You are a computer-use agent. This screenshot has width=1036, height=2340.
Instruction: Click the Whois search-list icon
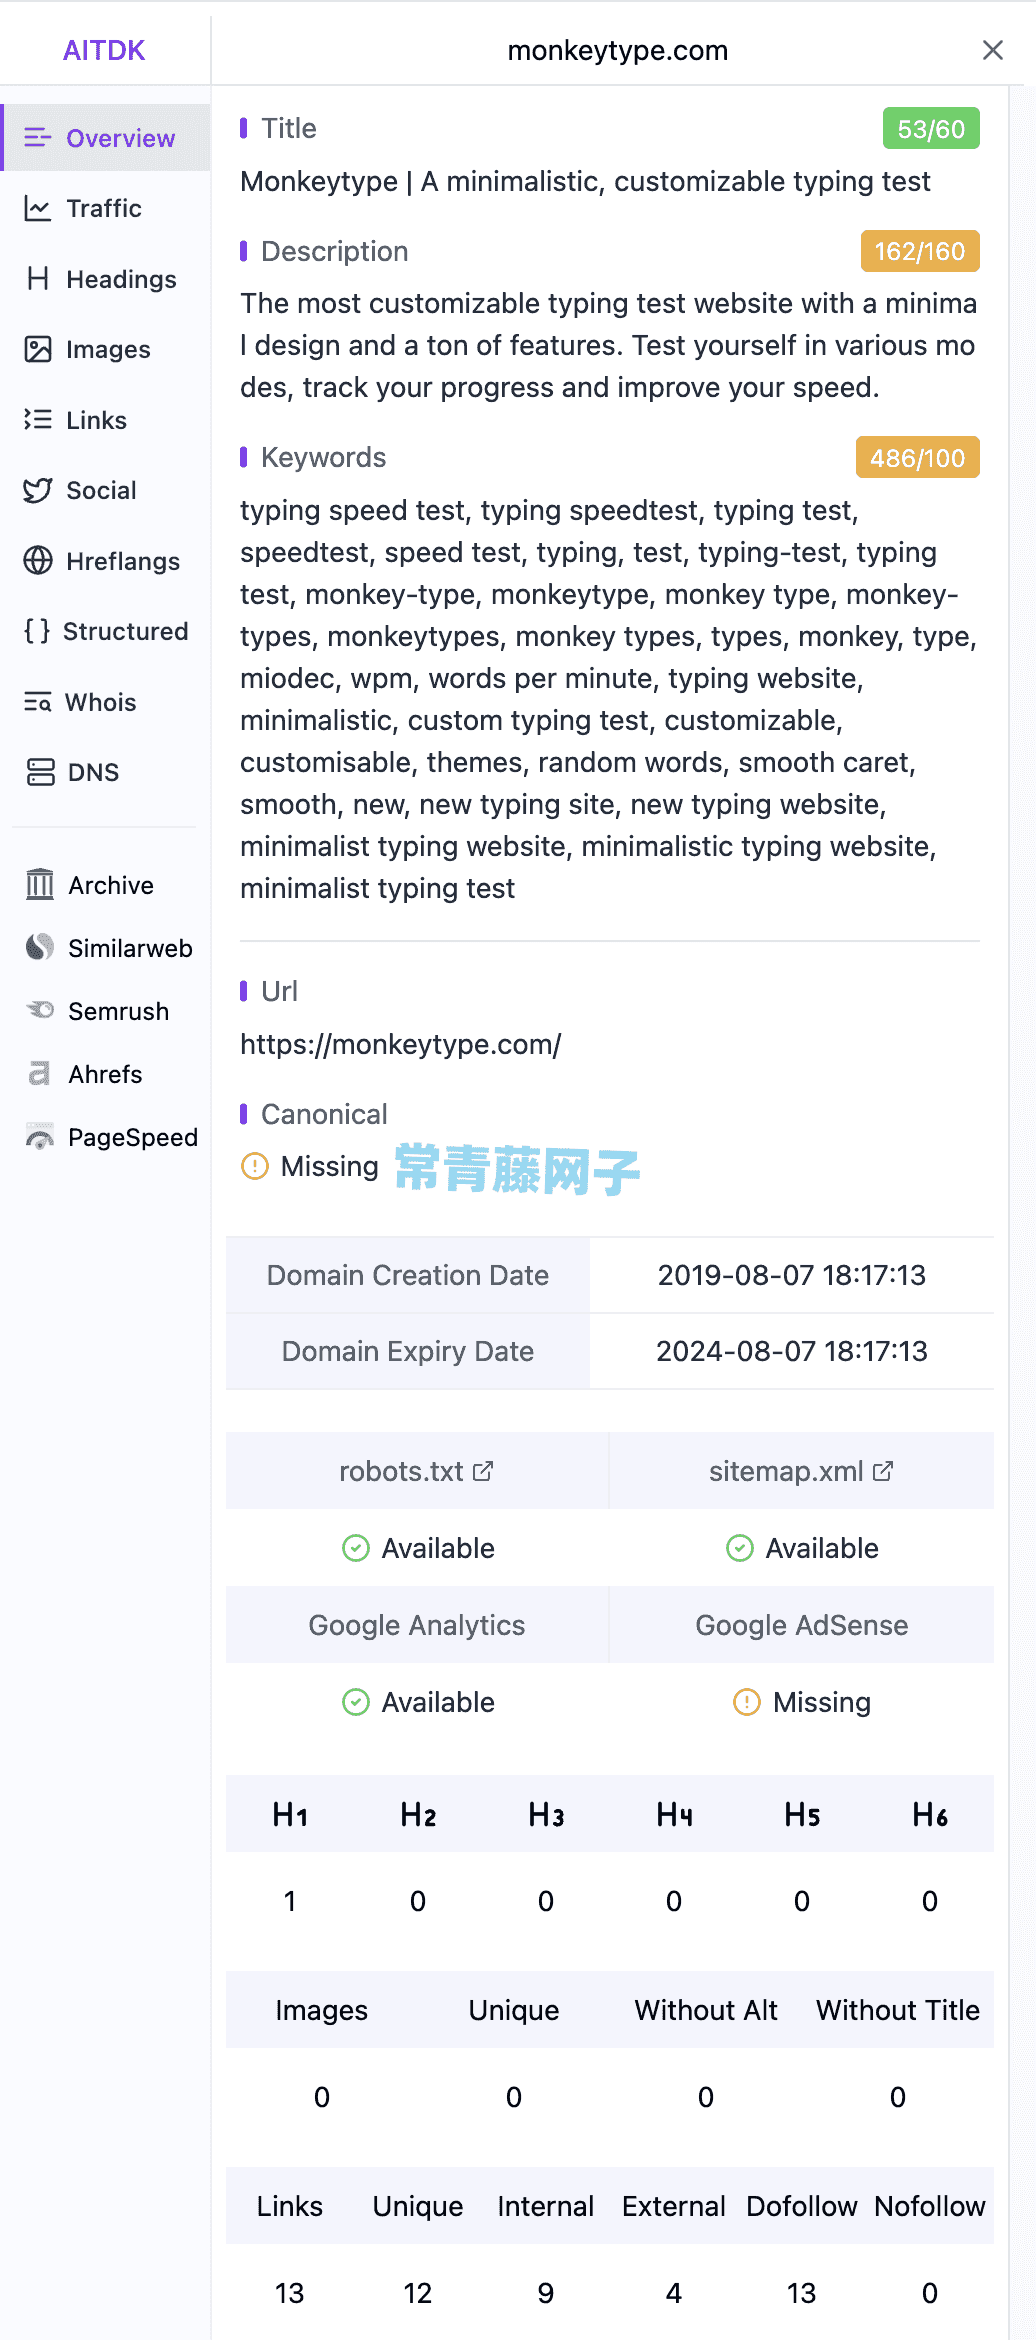[38, 702]
